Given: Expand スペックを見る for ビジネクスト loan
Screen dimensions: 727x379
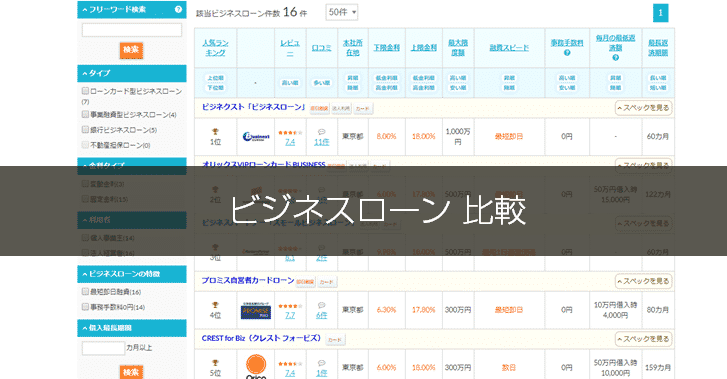Looking at the screenshot, I should (x=644, y=108).
